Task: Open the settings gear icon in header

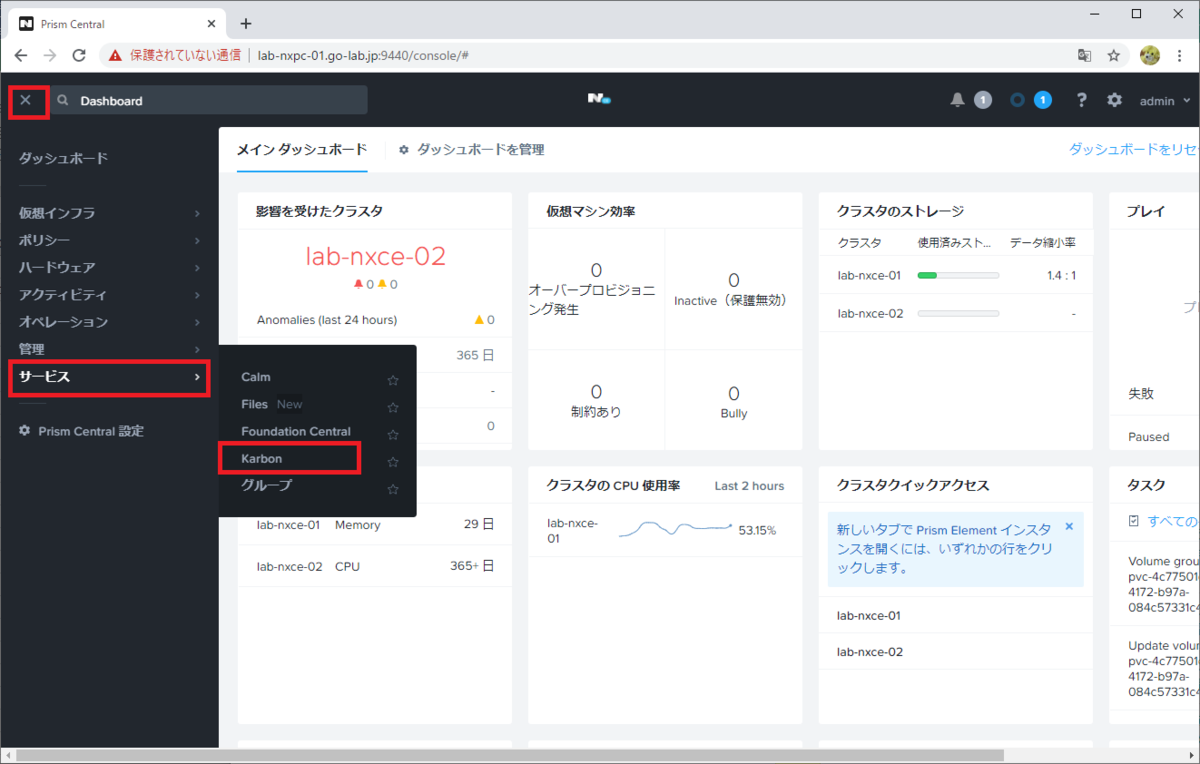Action: (x=1114, y=100)
